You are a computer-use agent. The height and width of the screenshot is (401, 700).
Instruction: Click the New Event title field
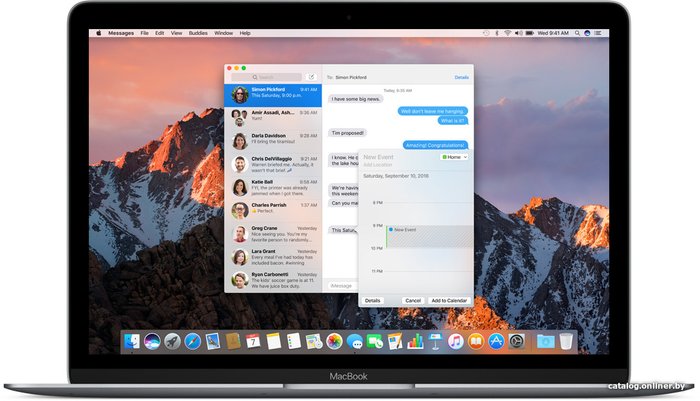pos(378,157)
